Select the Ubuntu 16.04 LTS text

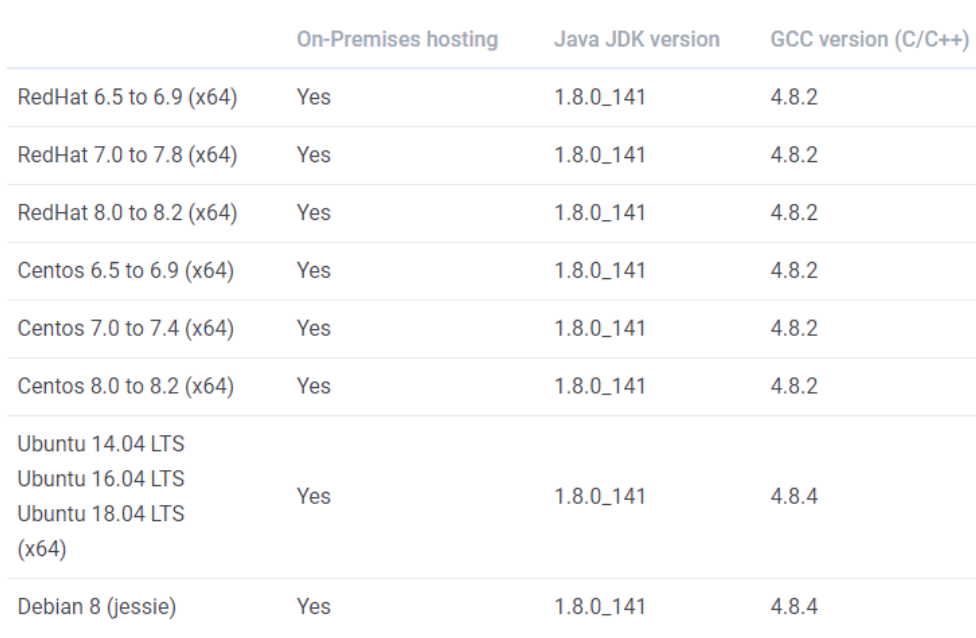(101, 479)
